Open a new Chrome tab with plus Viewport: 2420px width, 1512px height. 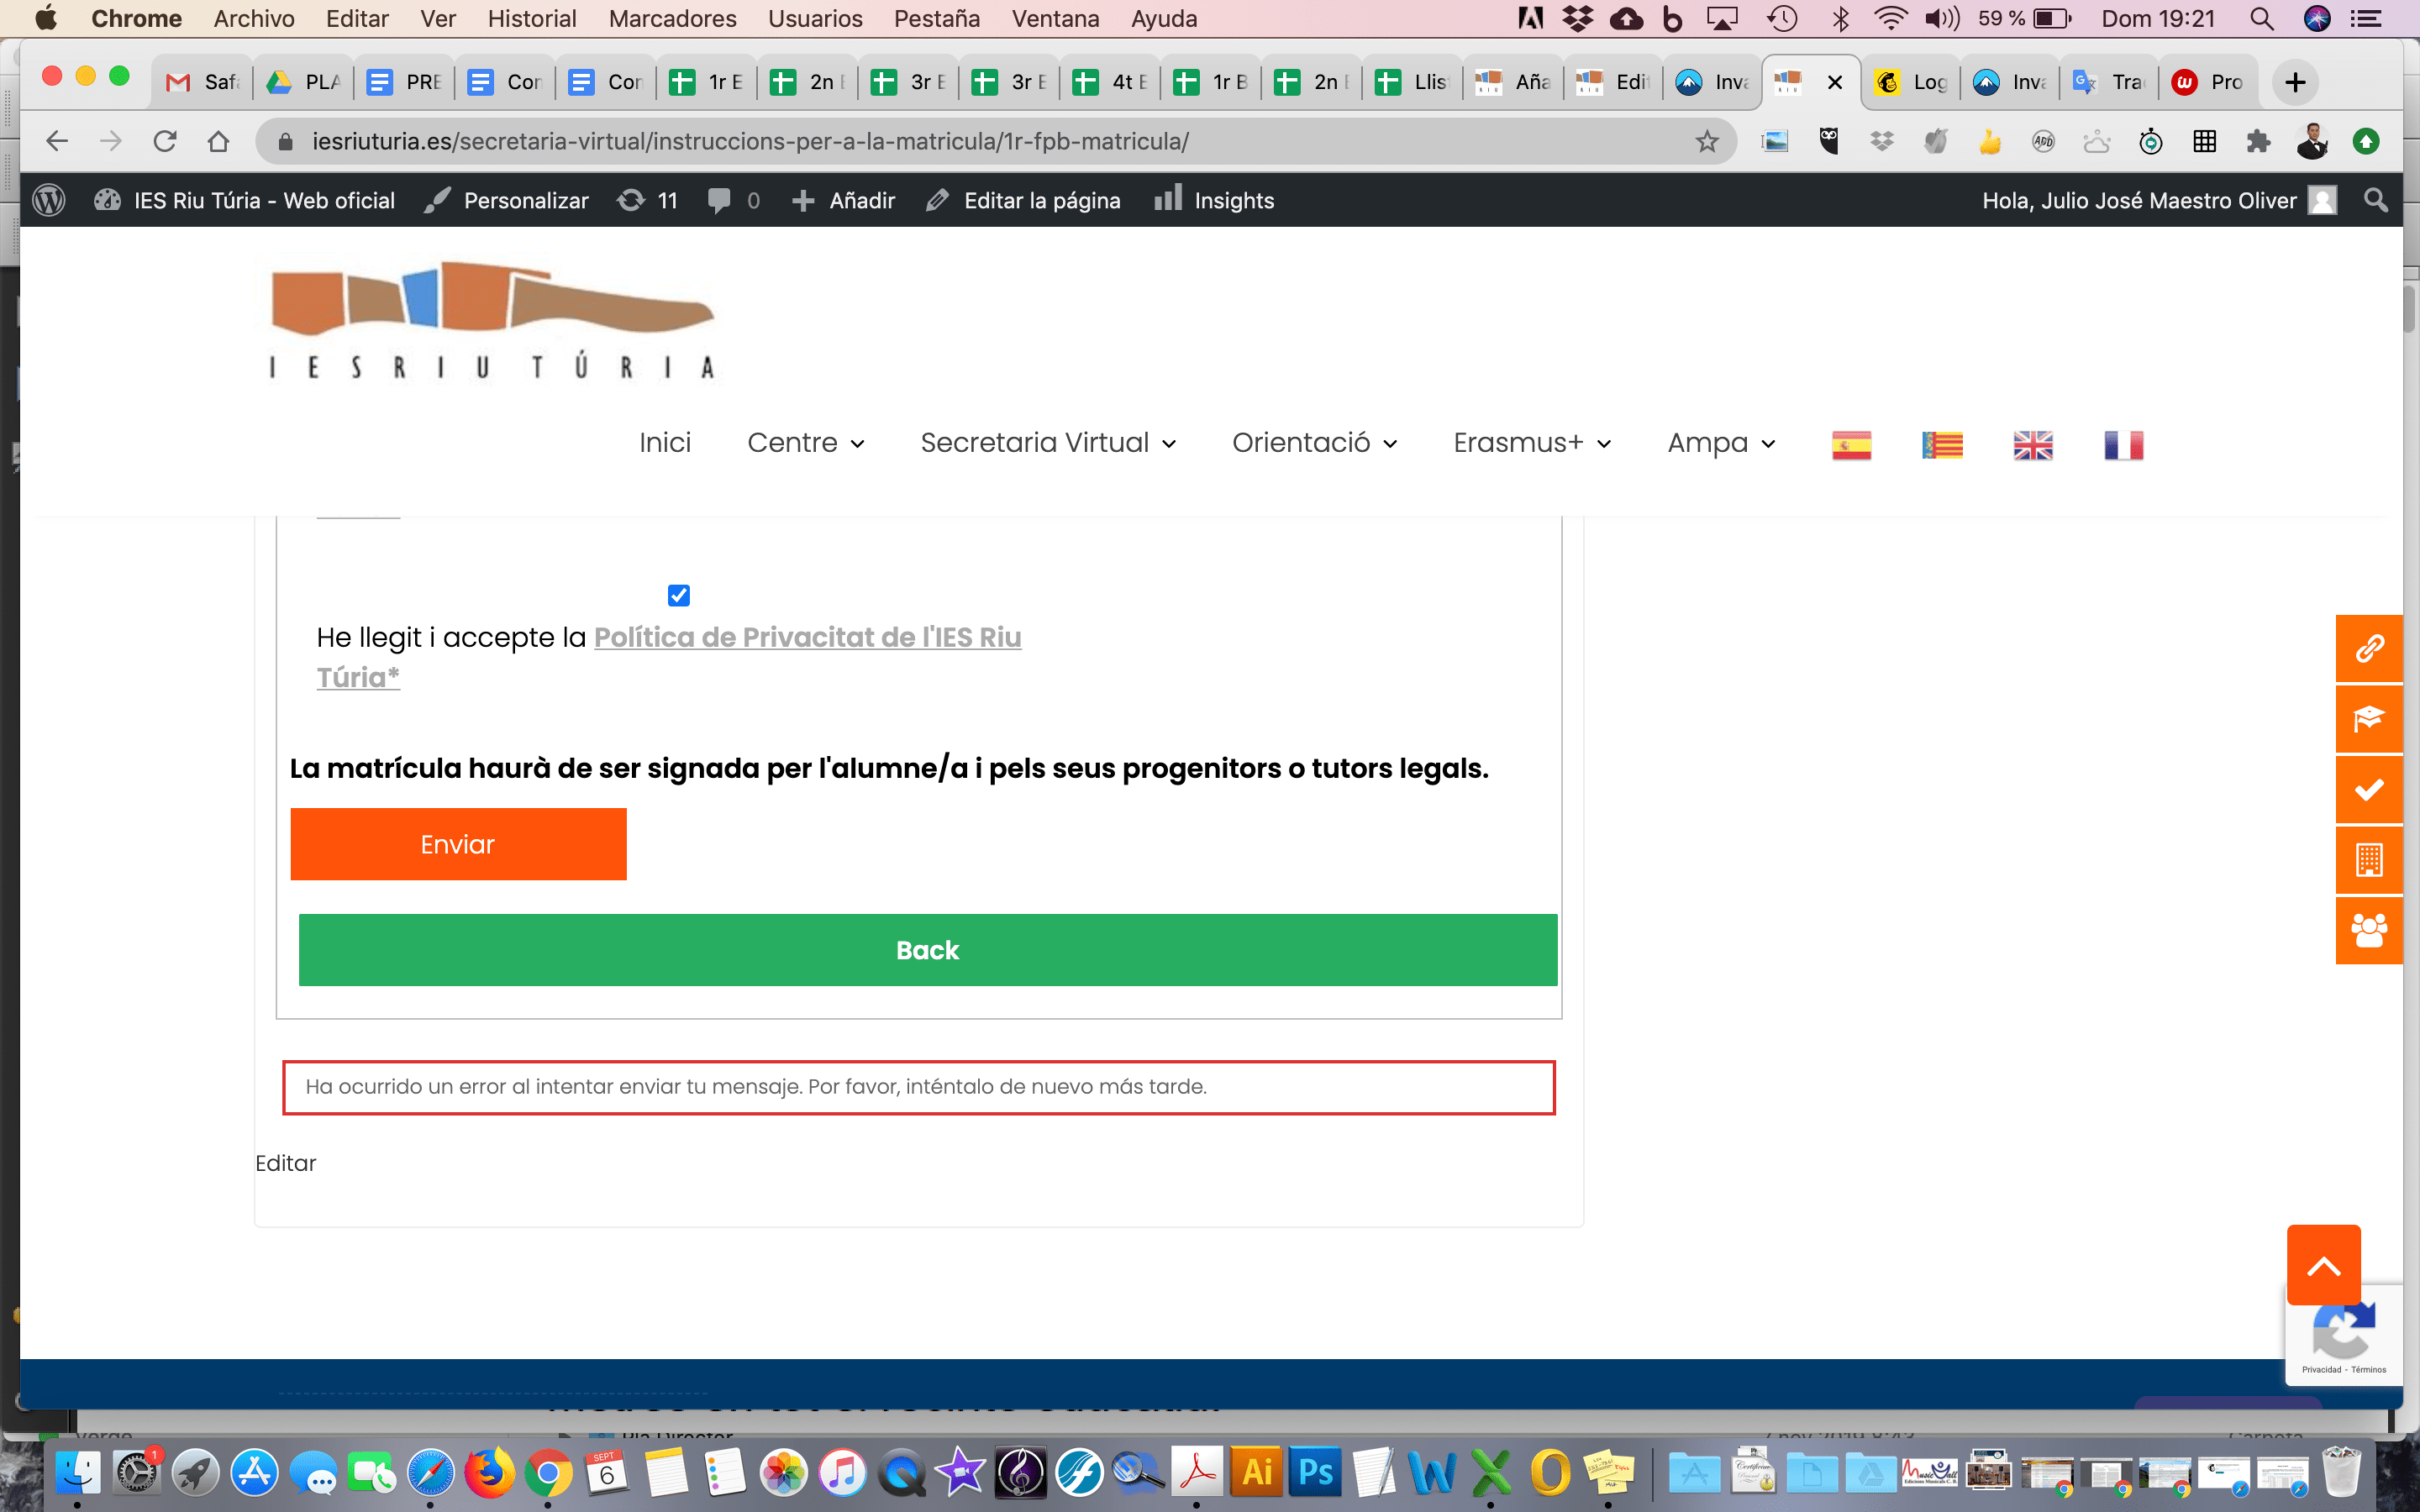(2295, 82)
